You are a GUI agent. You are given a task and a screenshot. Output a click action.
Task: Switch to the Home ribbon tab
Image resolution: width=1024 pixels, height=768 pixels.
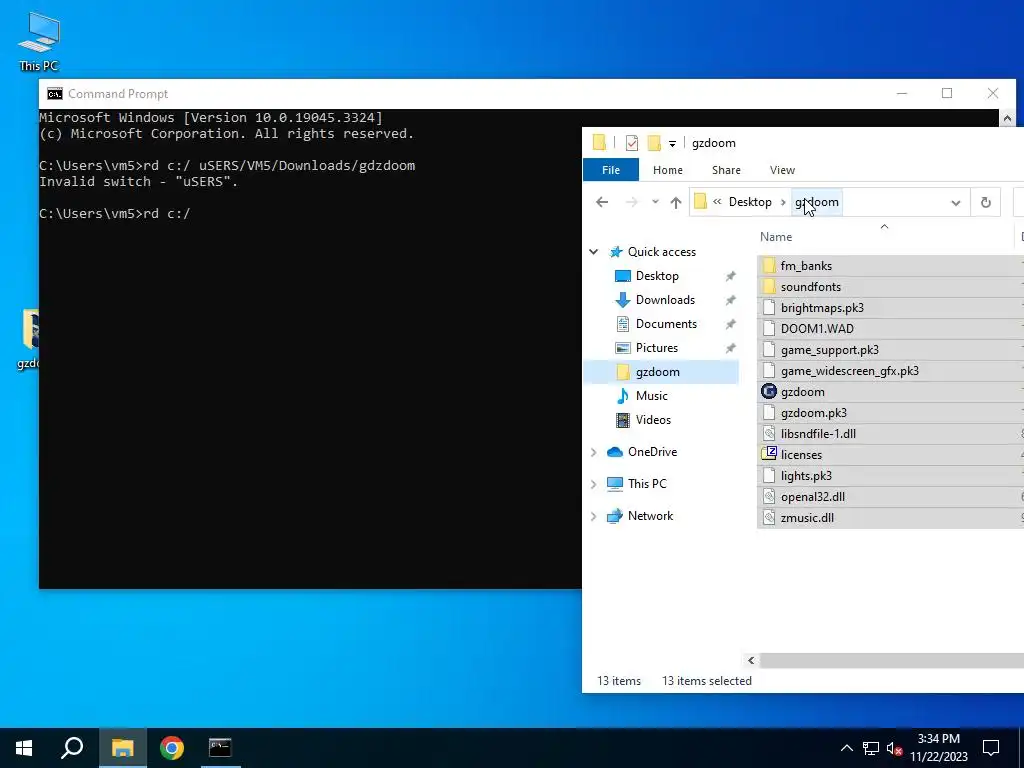[x=667, y=170]
